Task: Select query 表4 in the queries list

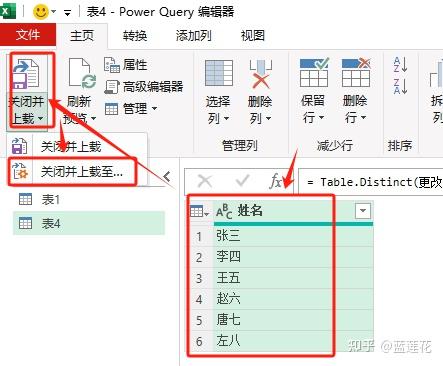Action: 89,223
